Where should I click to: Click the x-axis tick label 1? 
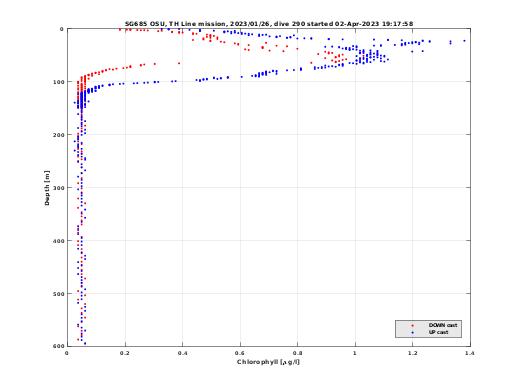(x=355, y=353)
